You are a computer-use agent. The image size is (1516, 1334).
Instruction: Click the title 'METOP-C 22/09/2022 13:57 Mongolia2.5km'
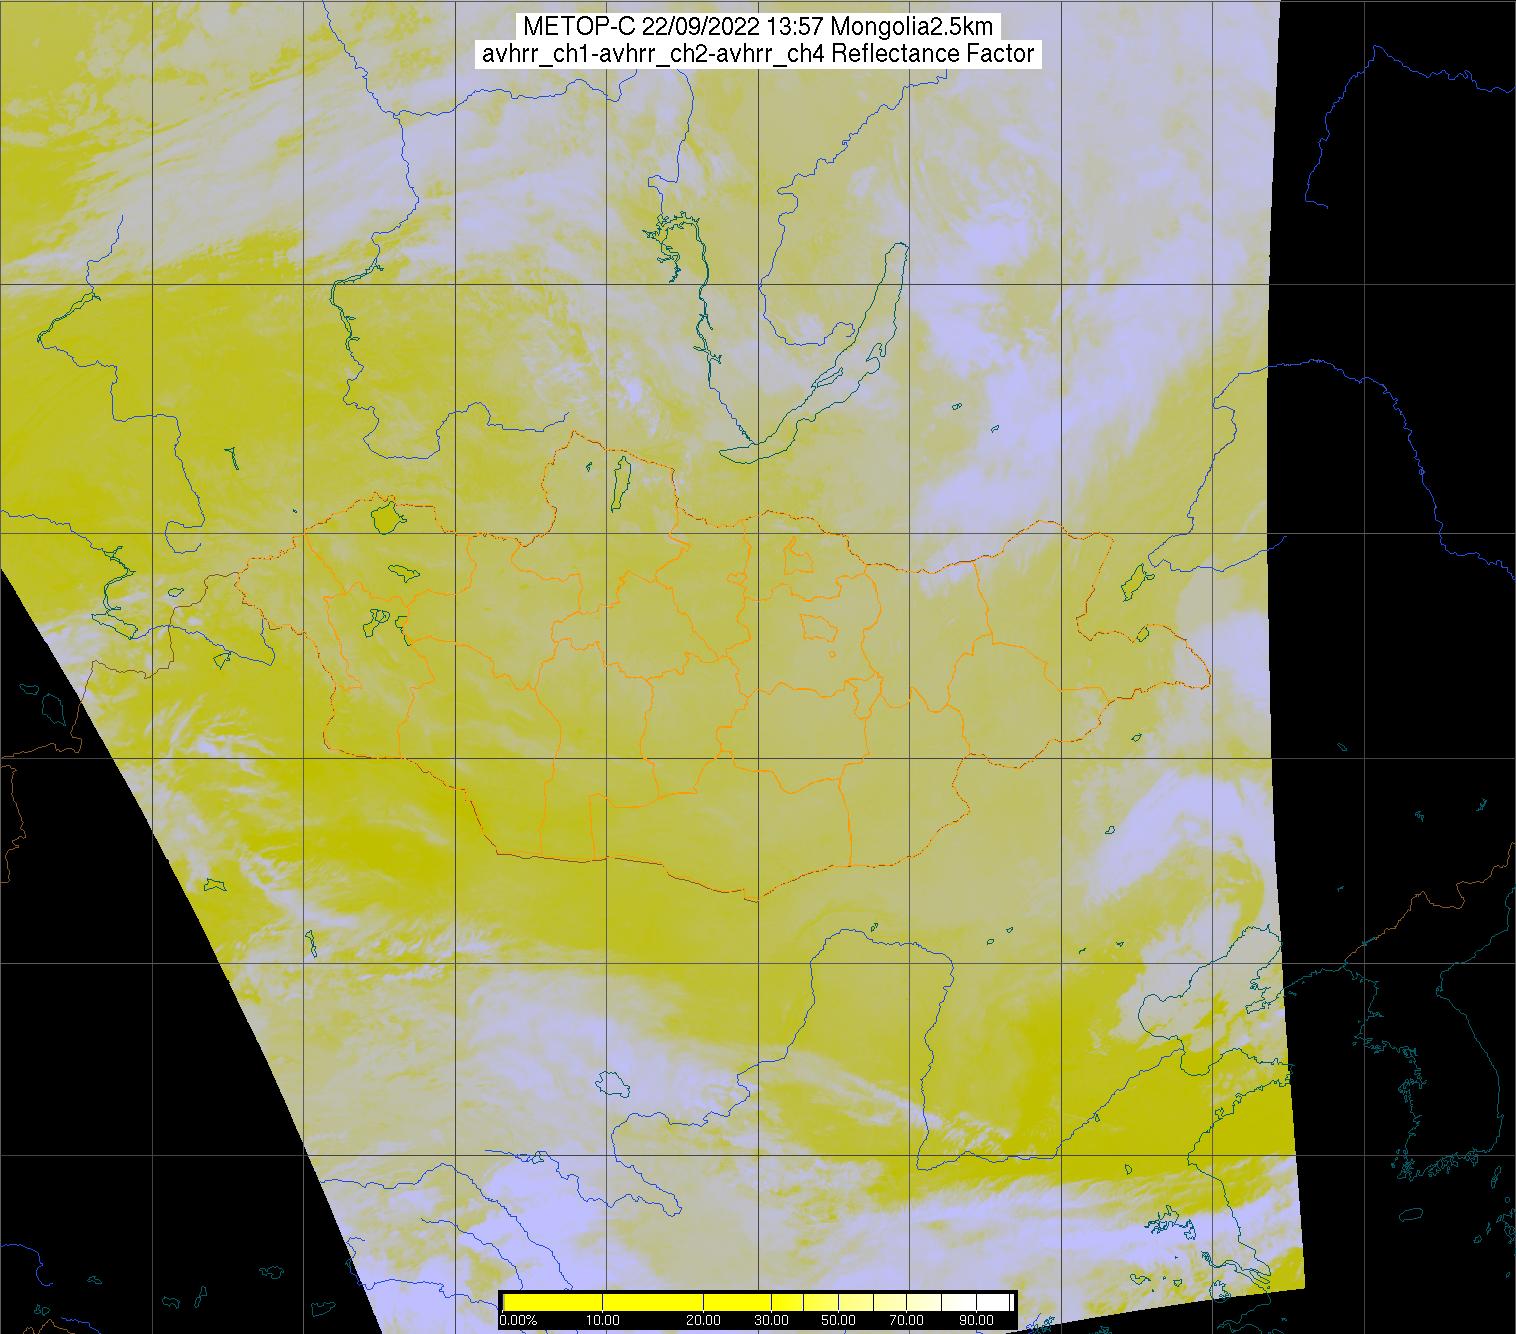[x=758, y=27]
